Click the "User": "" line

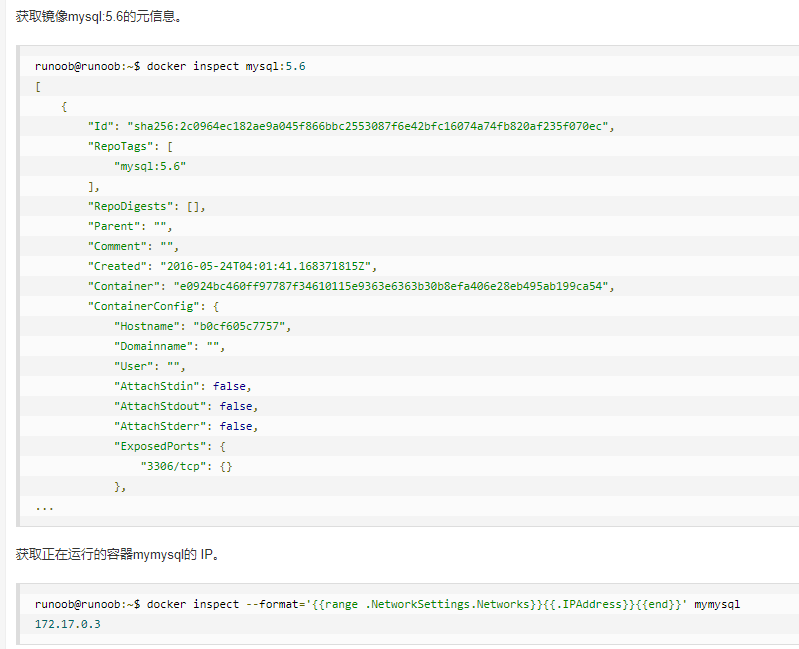point(150,366)
